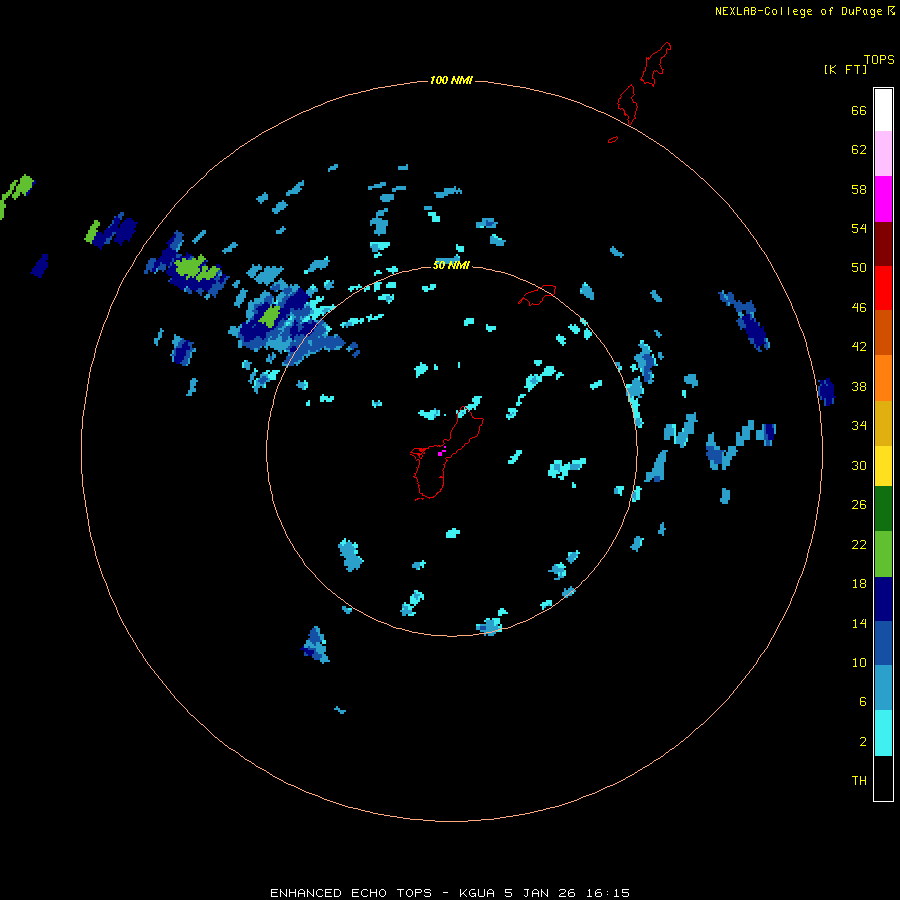Click the magenta radar site marker on Guam

(441, 452)
